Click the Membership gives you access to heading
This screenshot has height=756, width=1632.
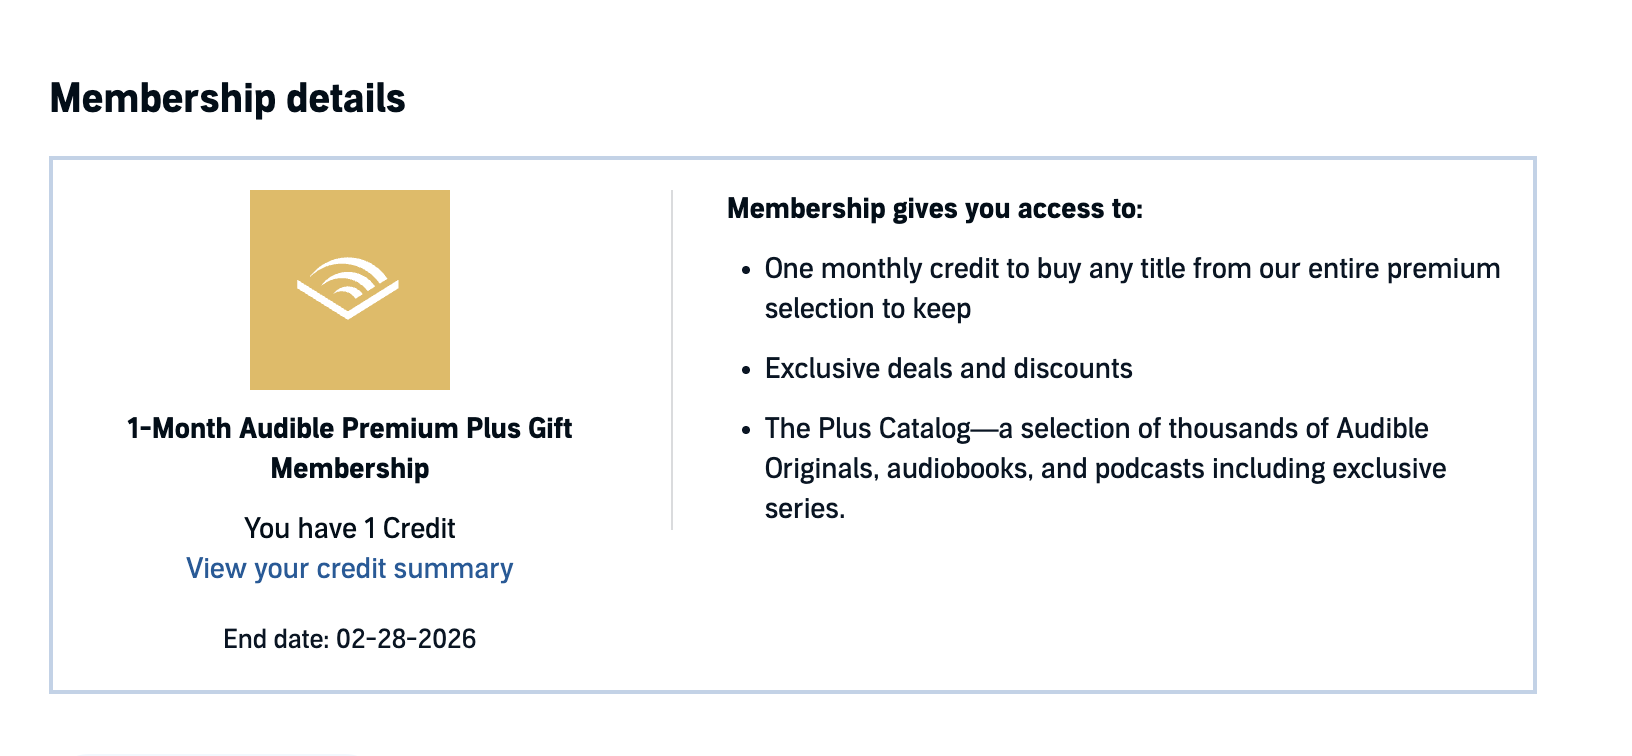[934, 208]
